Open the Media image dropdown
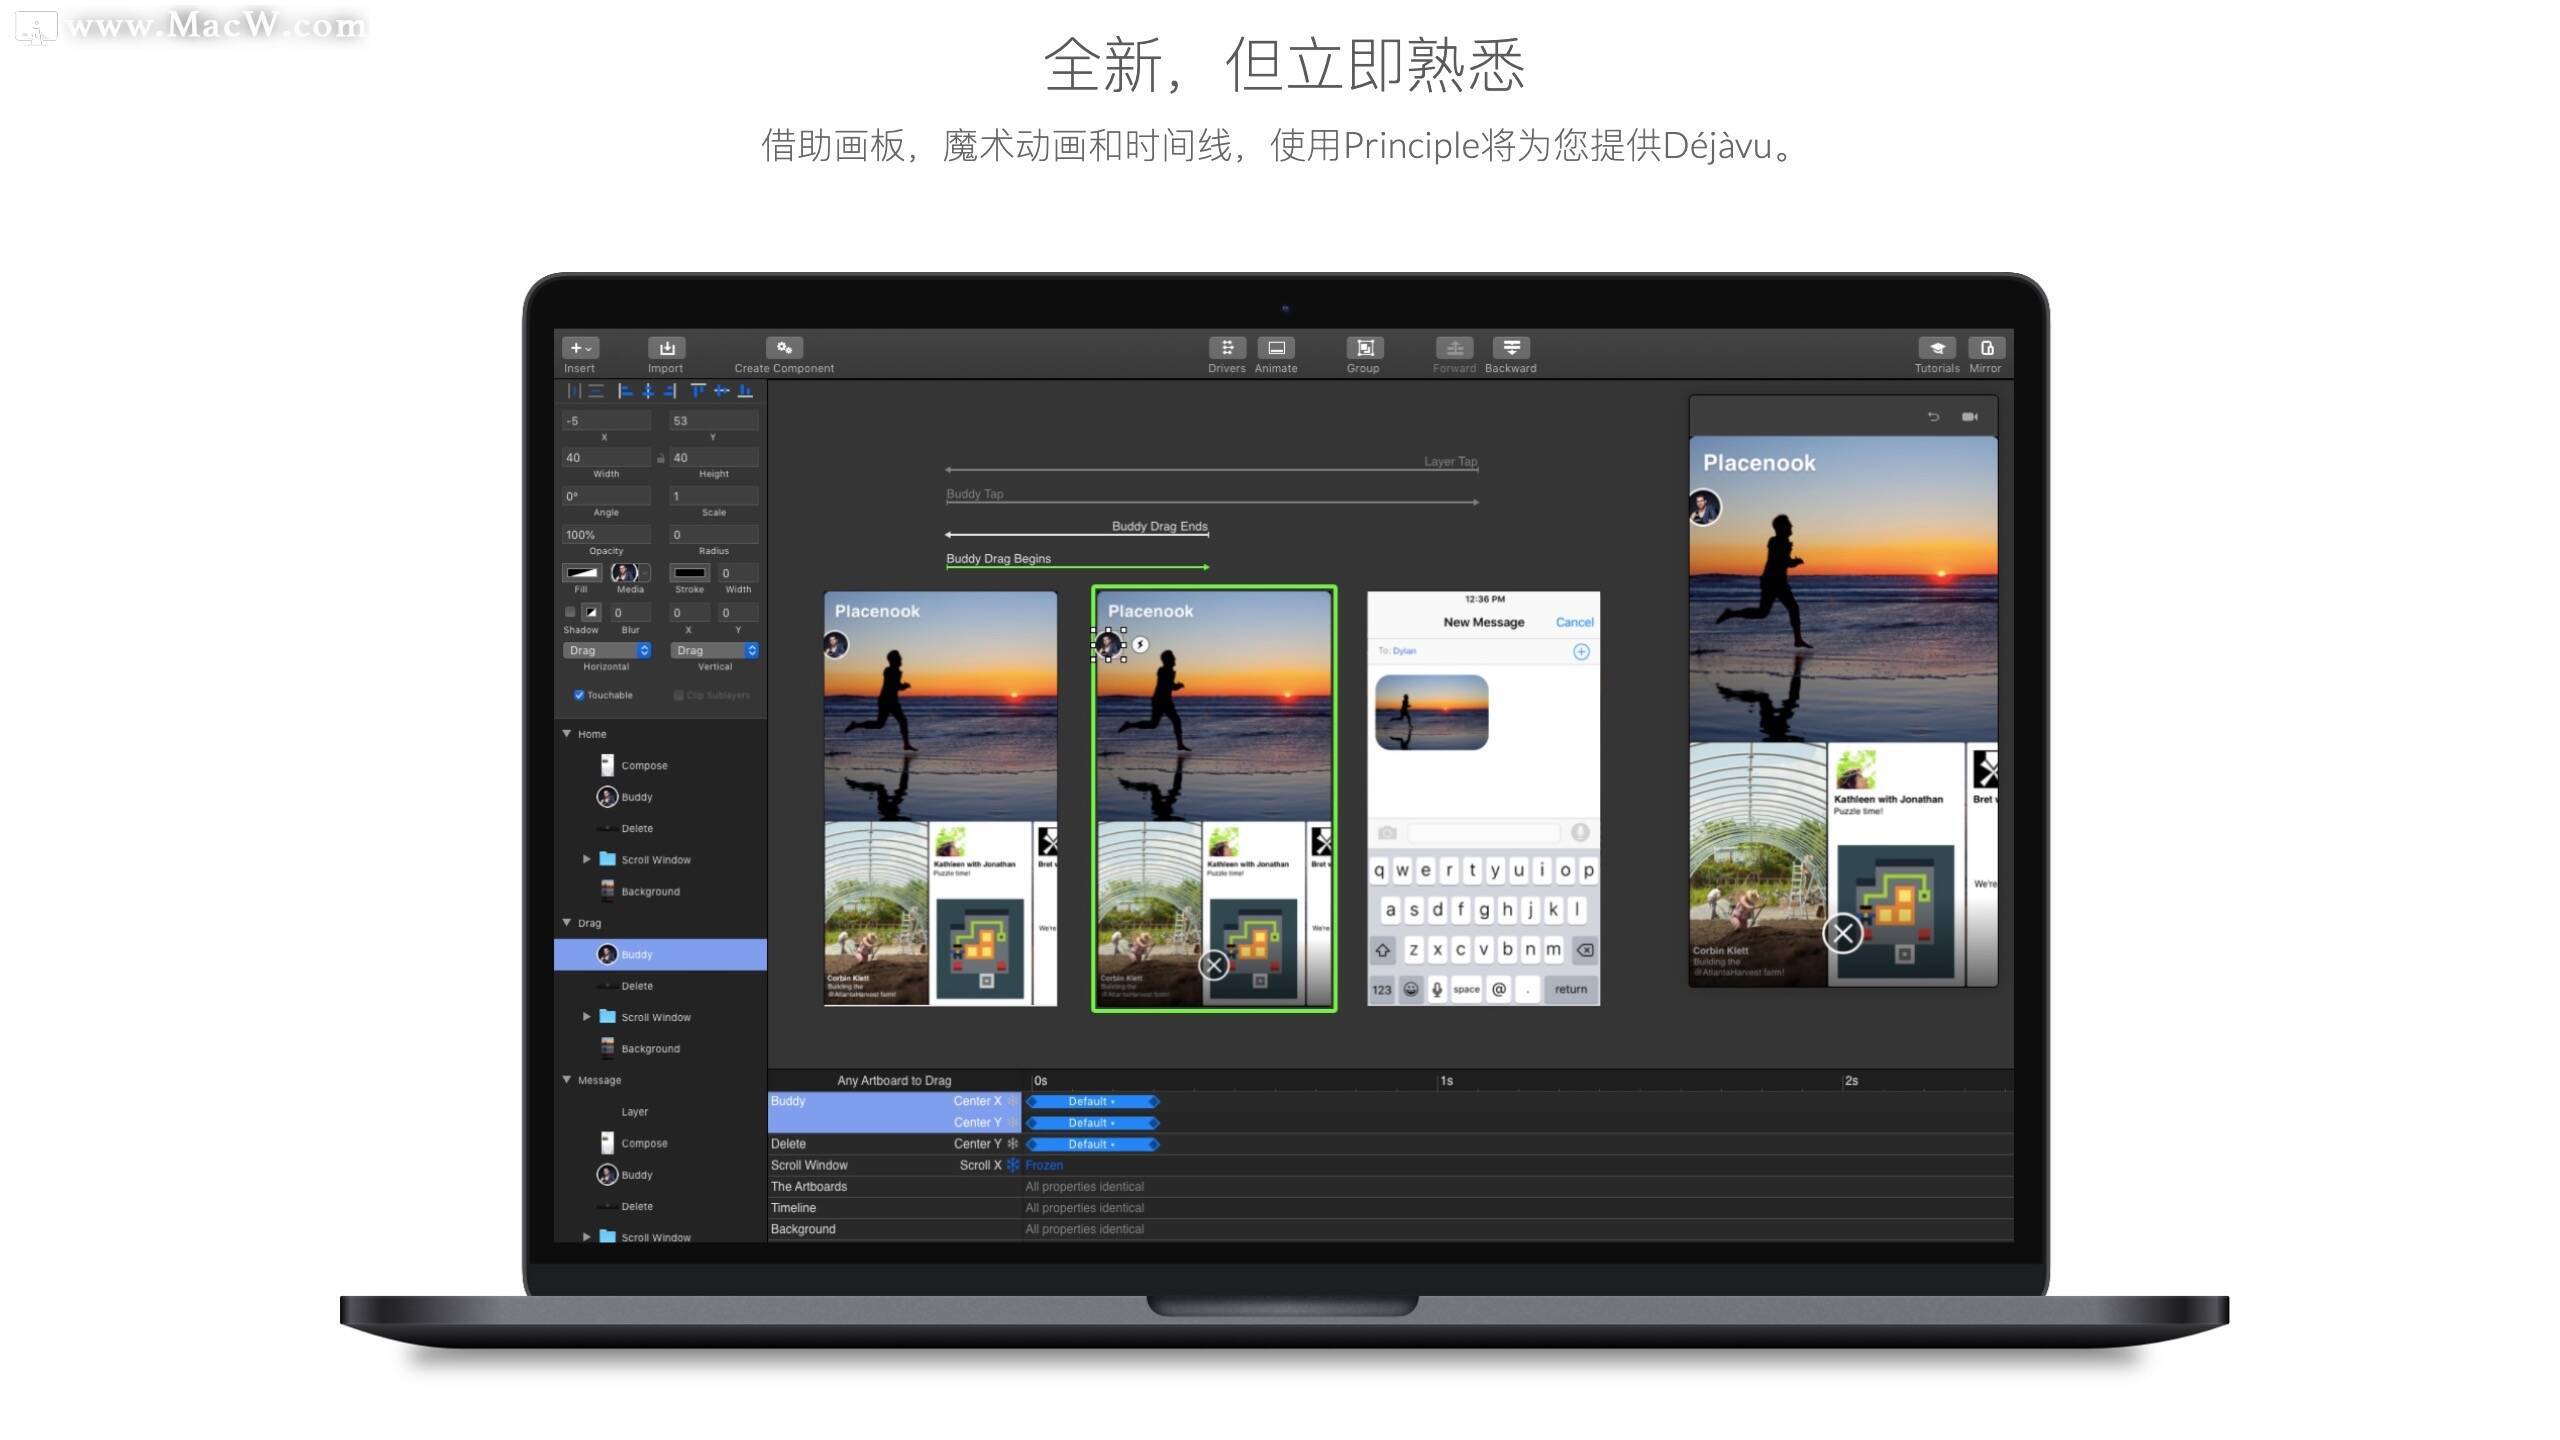2560x1440 pixels. point(630,573)
